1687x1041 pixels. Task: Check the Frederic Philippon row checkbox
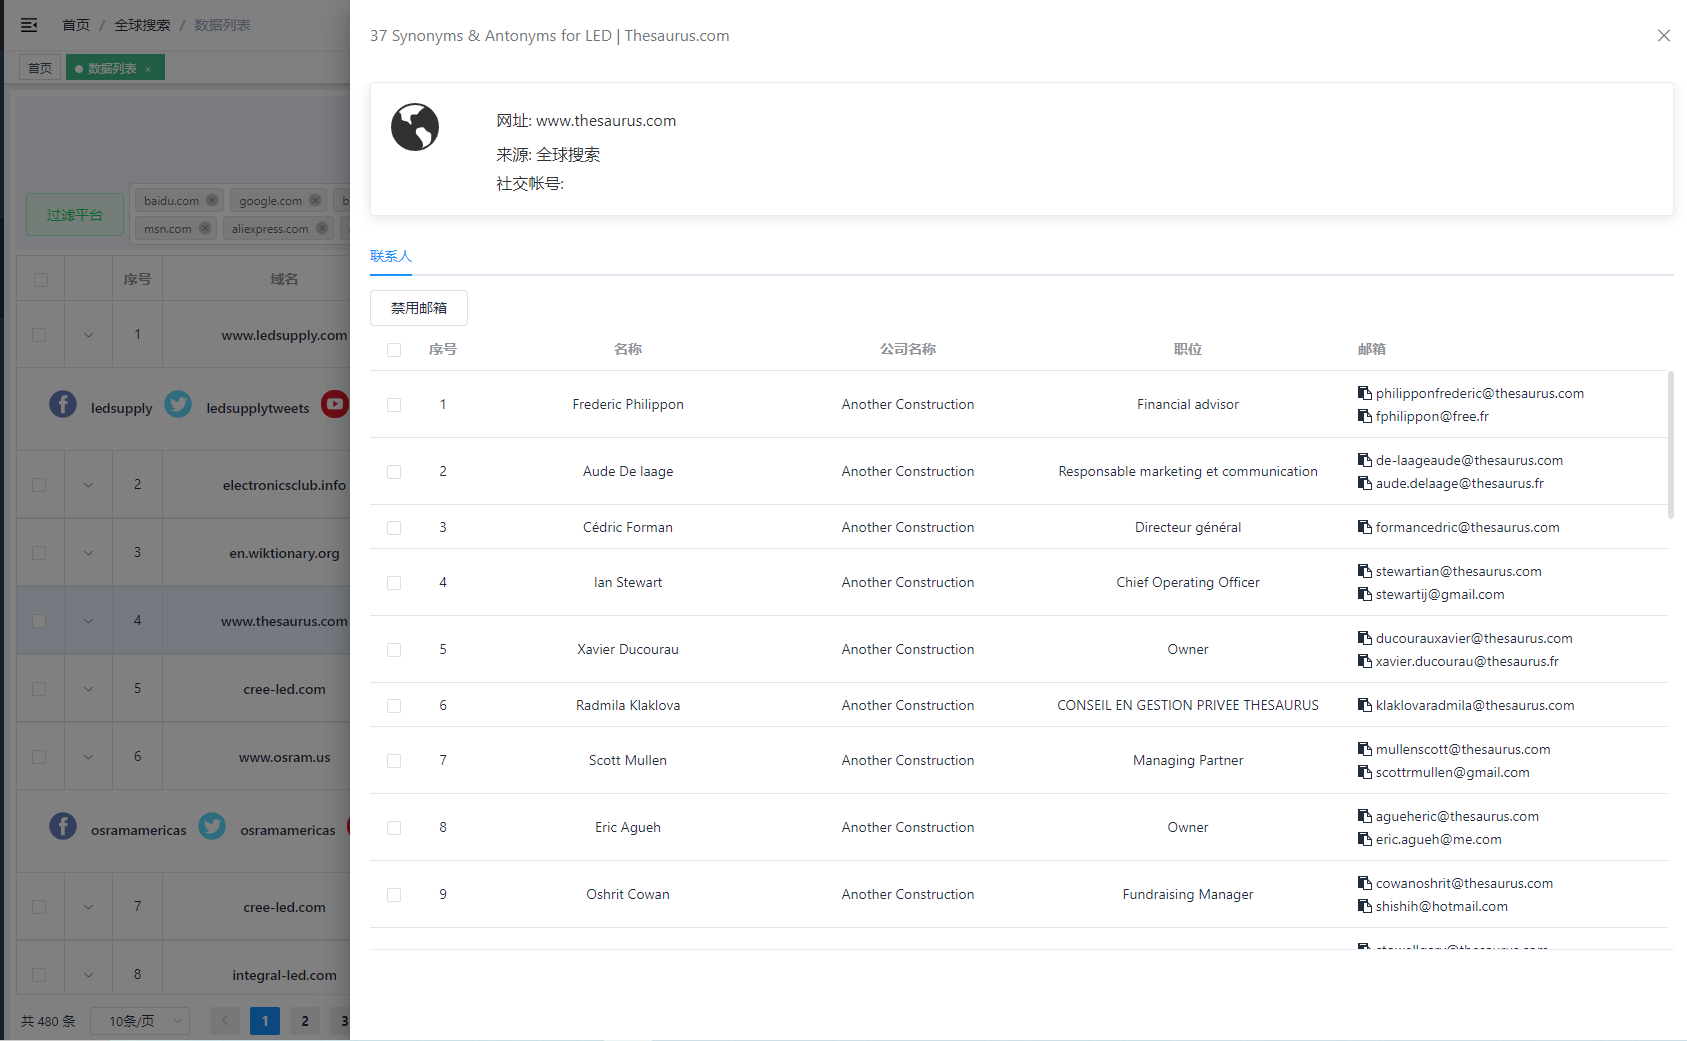coord(394,405)
